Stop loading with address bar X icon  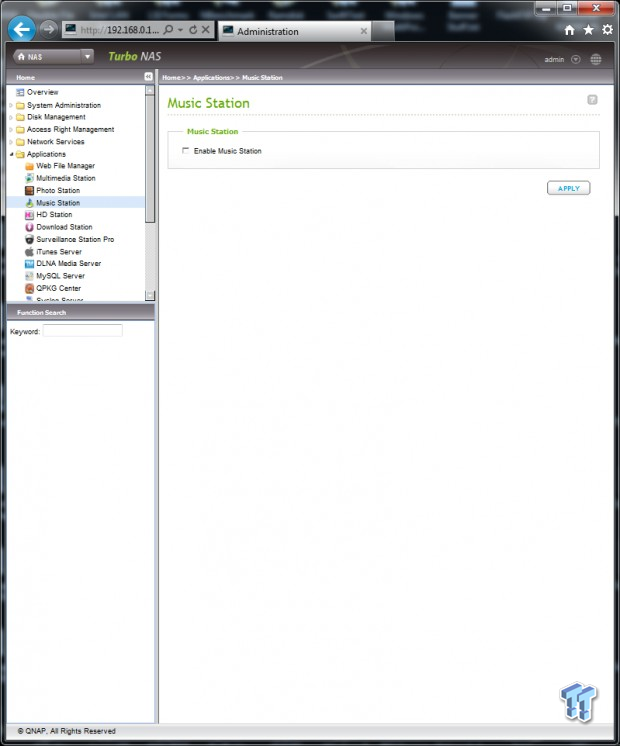(206, 29)
